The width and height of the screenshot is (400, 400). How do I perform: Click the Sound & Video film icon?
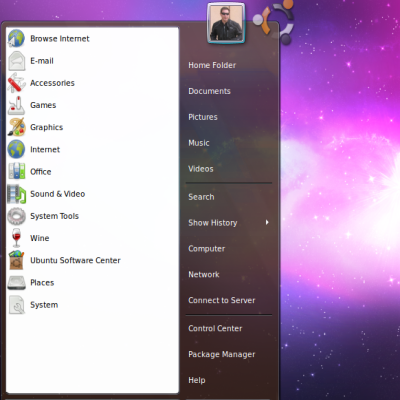(x=16, y=194)
